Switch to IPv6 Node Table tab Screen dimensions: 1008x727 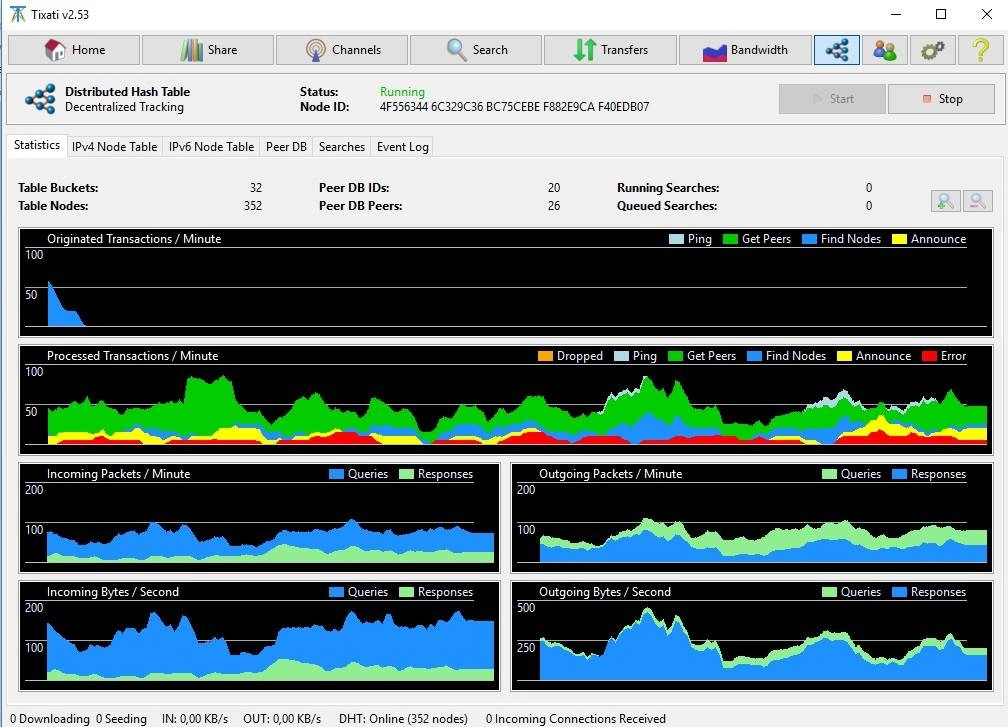point(212,147)
